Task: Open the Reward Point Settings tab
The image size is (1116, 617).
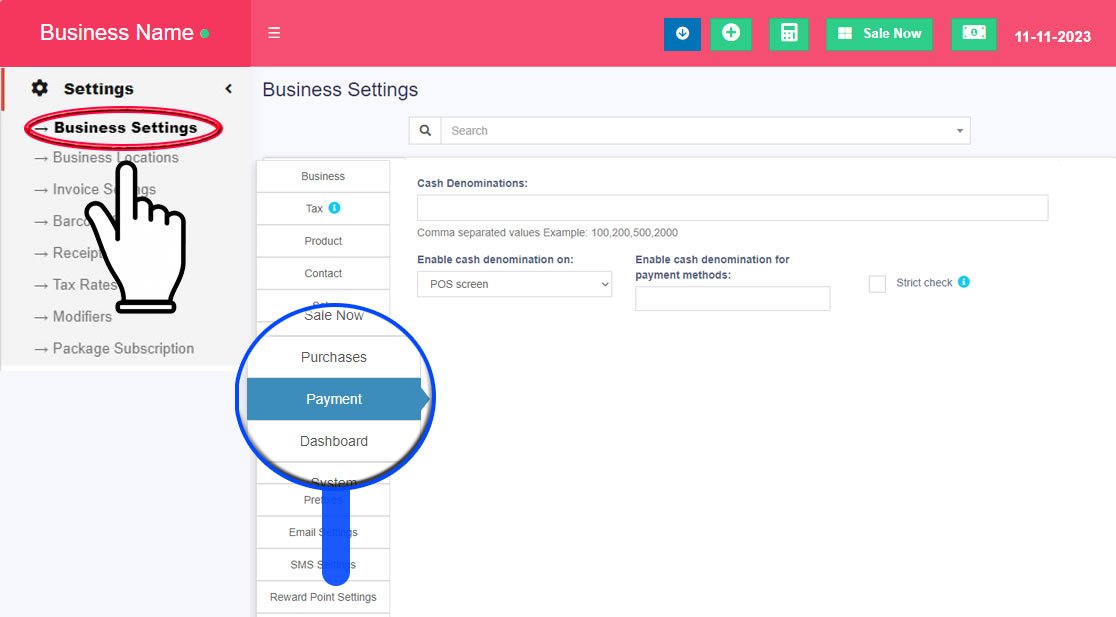Action: click(323, 597)
